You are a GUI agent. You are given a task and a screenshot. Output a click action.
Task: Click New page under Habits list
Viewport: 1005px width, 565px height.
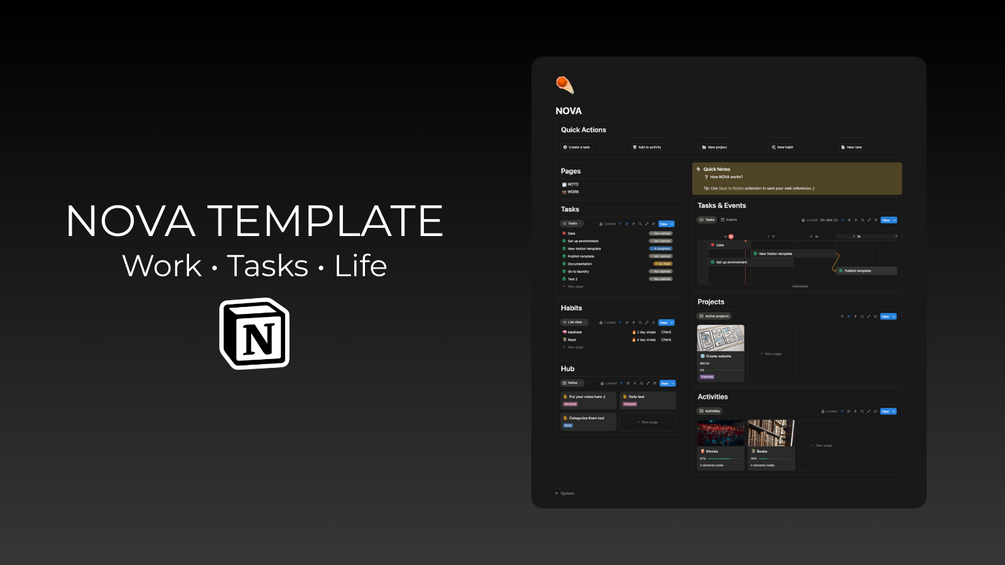573,347
